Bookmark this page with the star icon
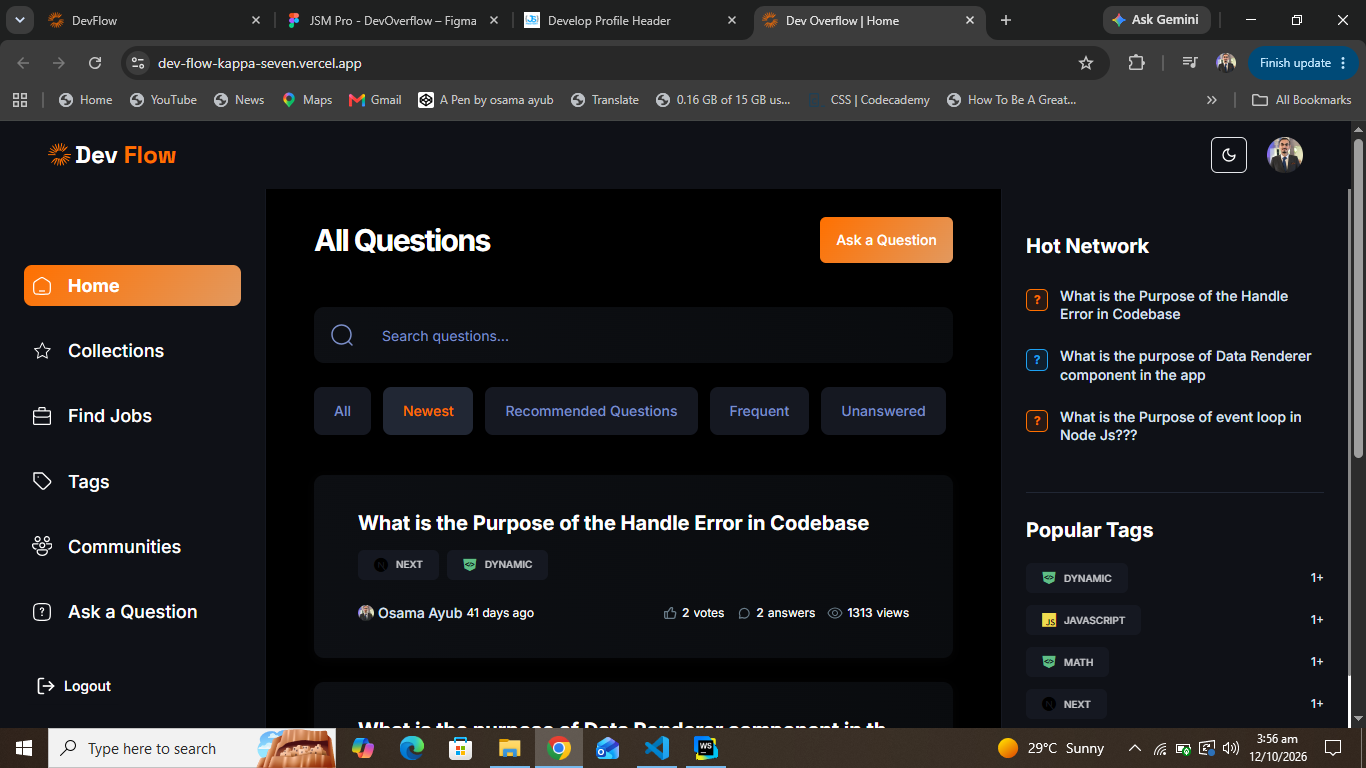 [x=1086, y=63]
